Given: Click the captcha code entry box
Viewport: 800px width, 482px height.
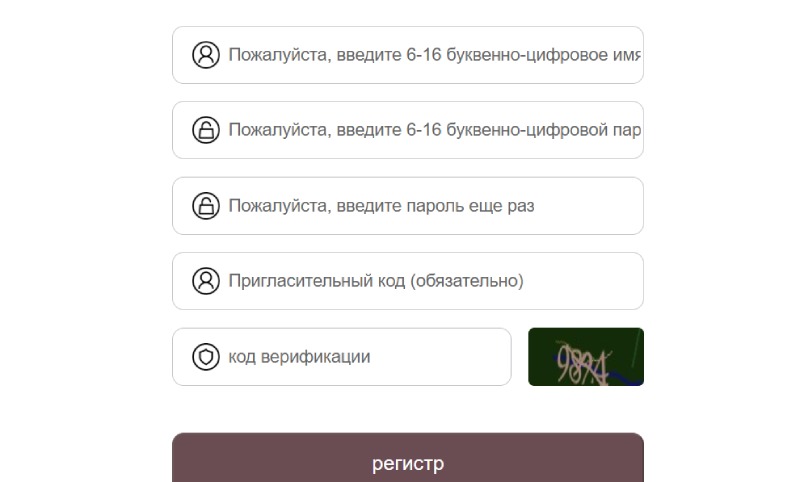Looking at the screenshot, I should [x=360, y=357].
